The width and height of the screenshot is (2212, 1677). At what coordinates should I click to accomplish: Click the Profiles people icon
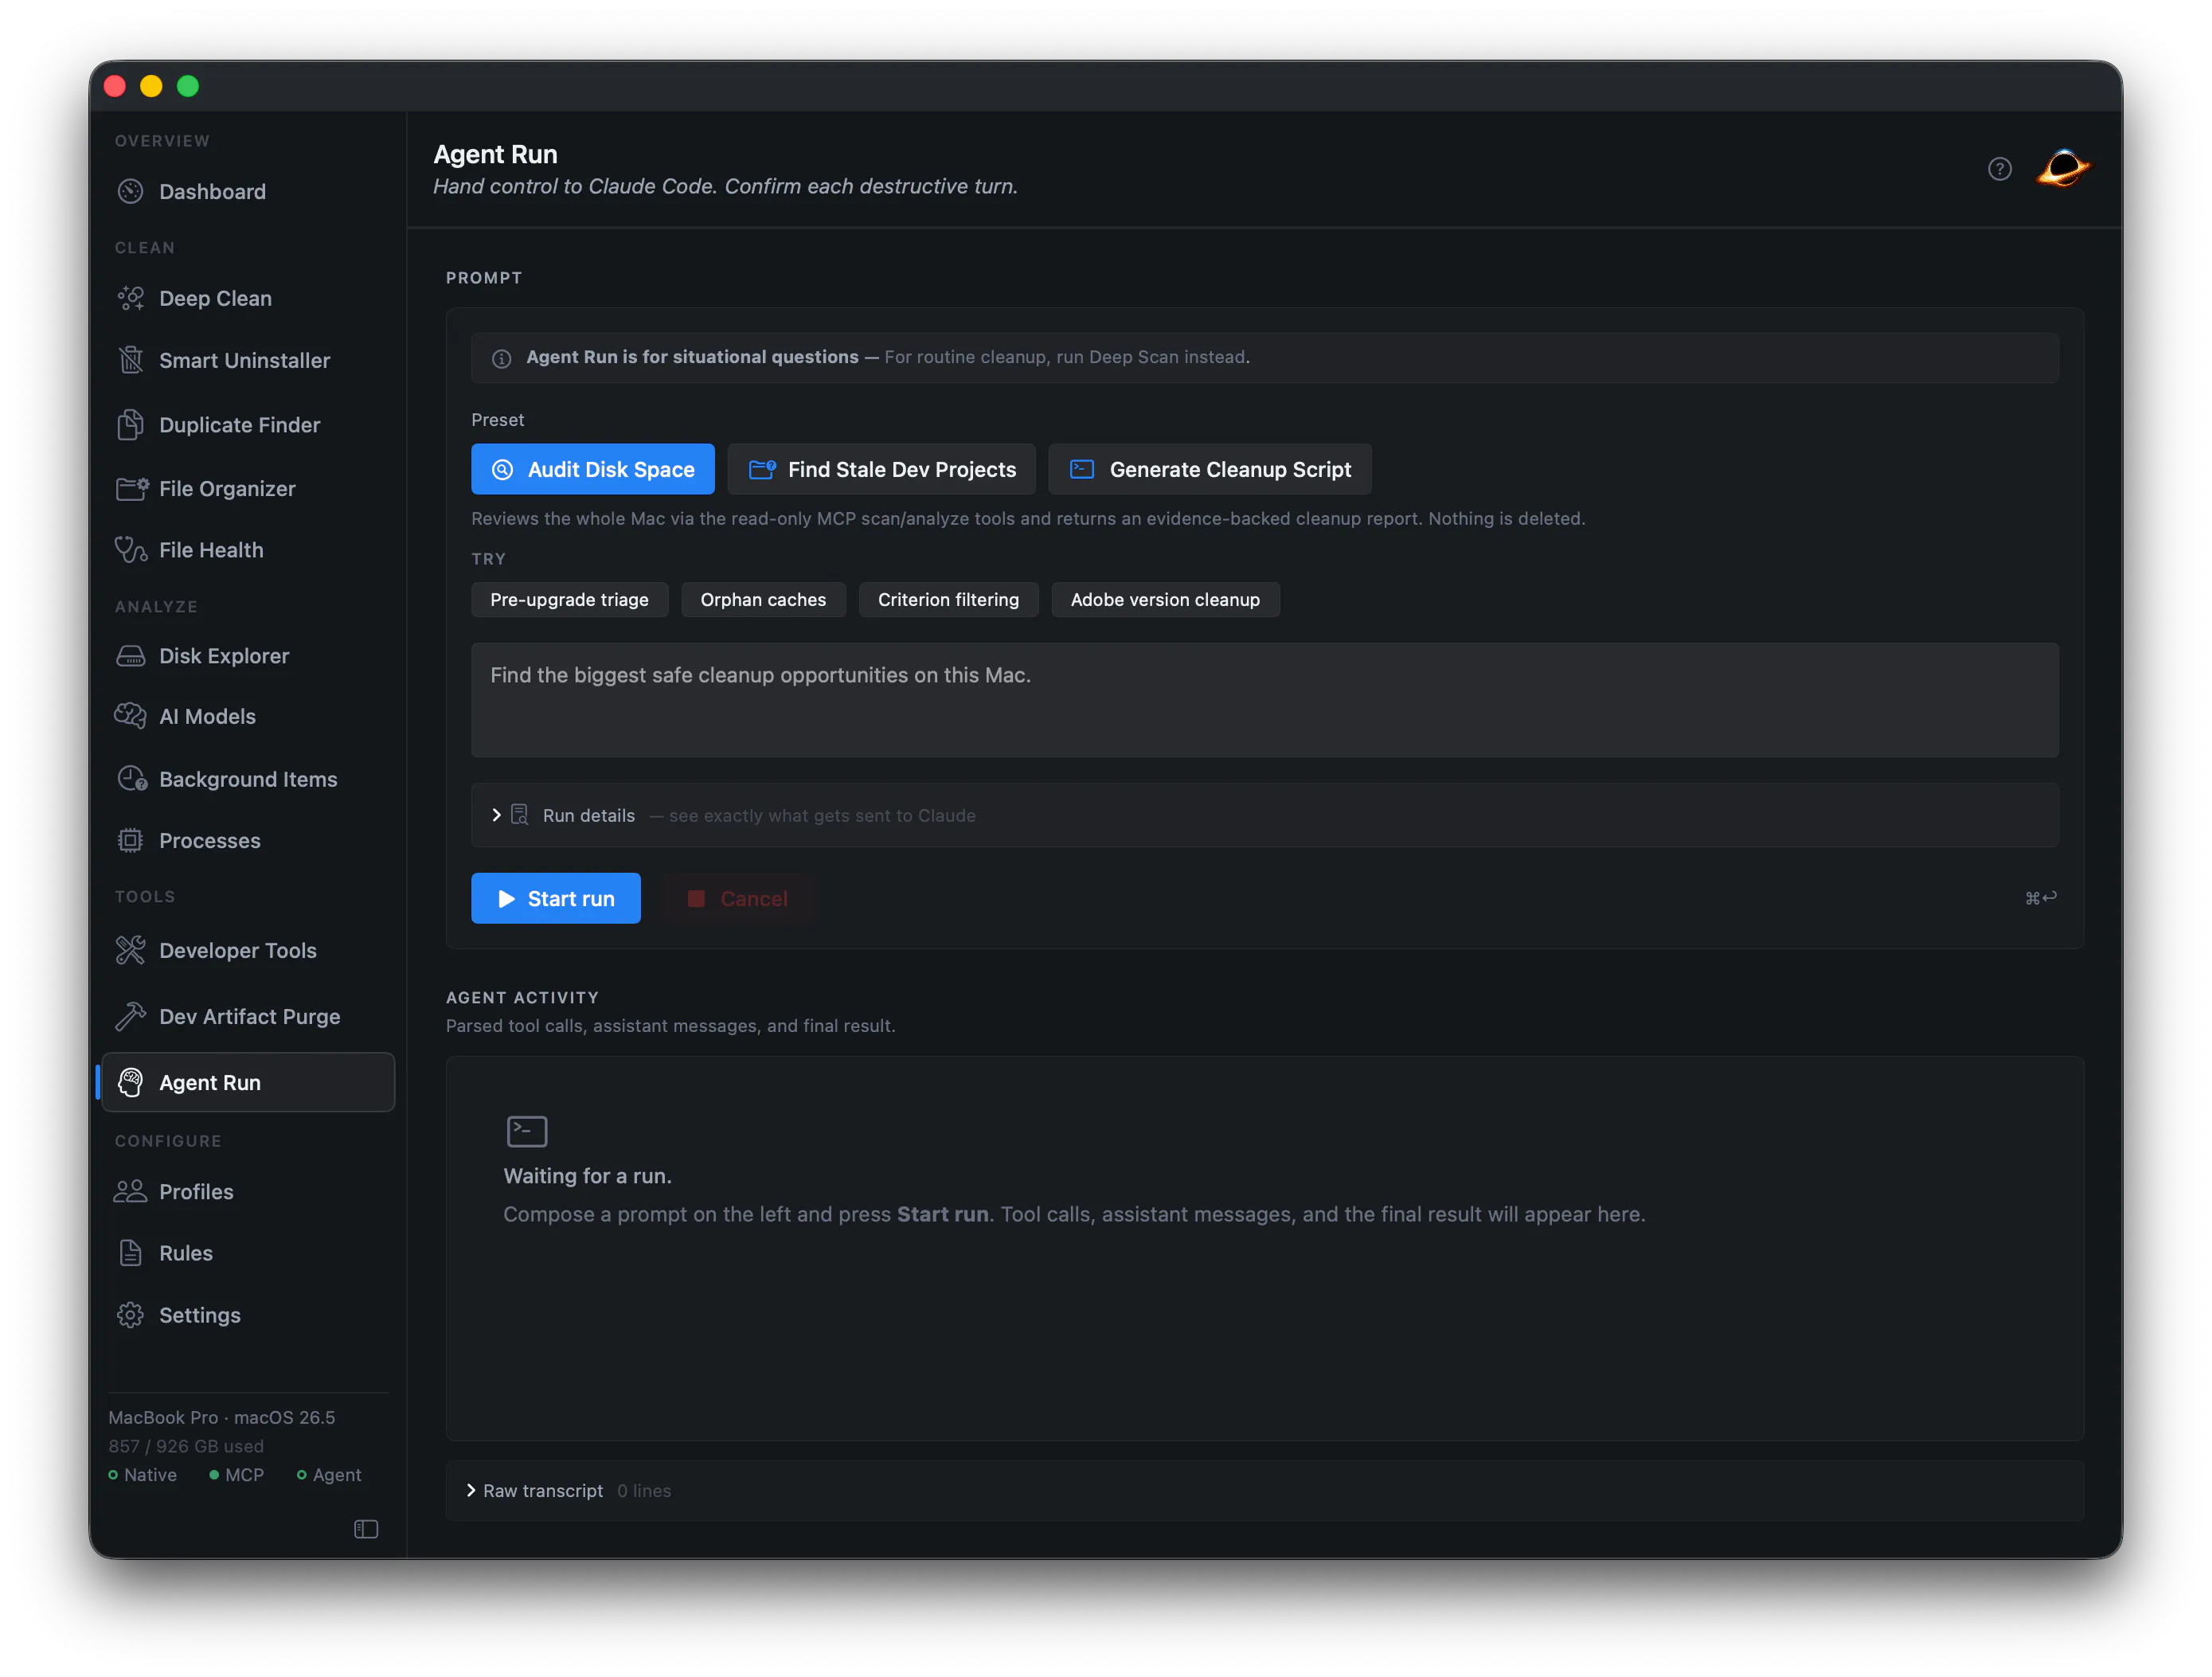130,1192
